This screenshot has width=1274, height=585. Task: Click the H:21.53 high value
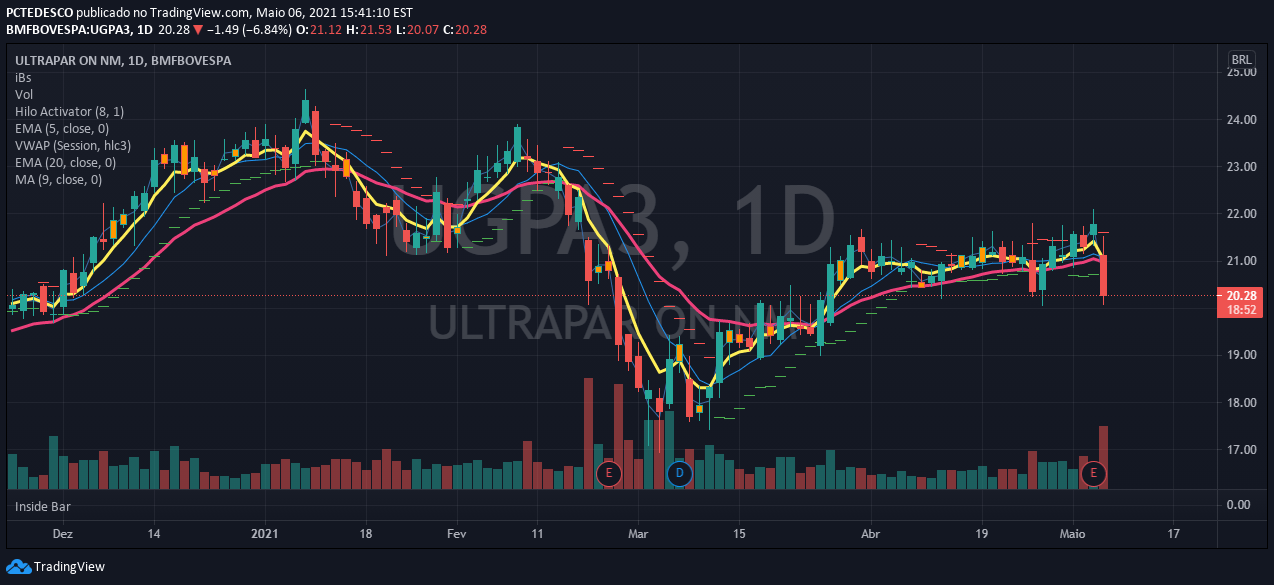tap(368, 30)
